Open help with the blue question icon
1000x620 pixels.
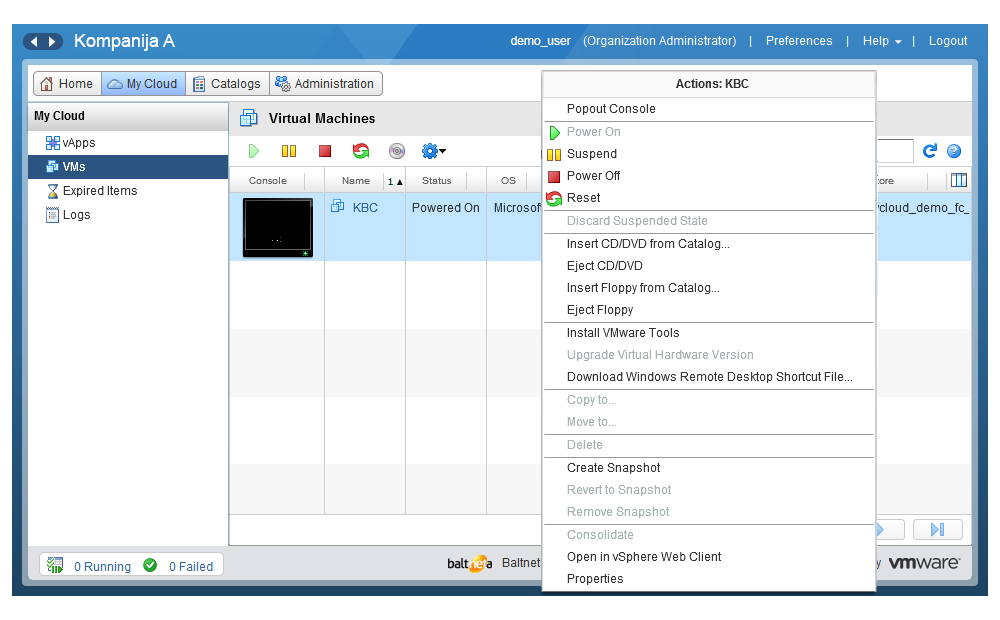[x=954, y=151]
